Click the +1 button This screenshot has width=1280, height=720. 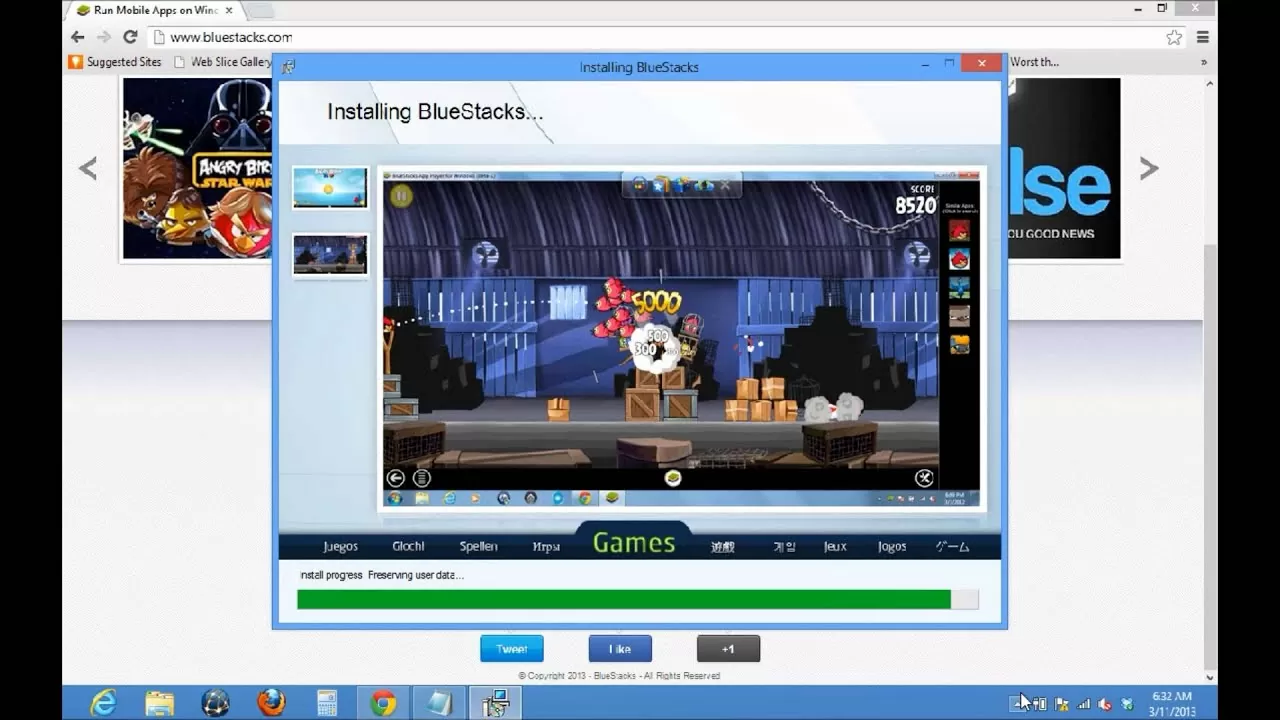(728, 649)
